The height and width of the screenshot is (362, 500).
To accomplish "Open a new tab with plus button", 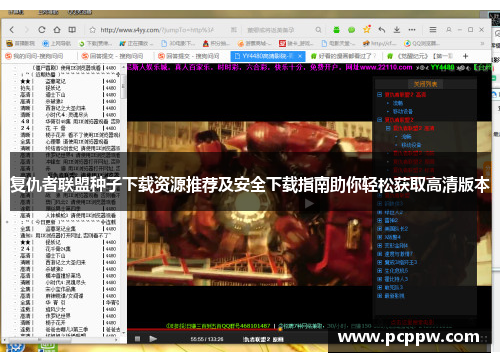I will coord(465,56).
